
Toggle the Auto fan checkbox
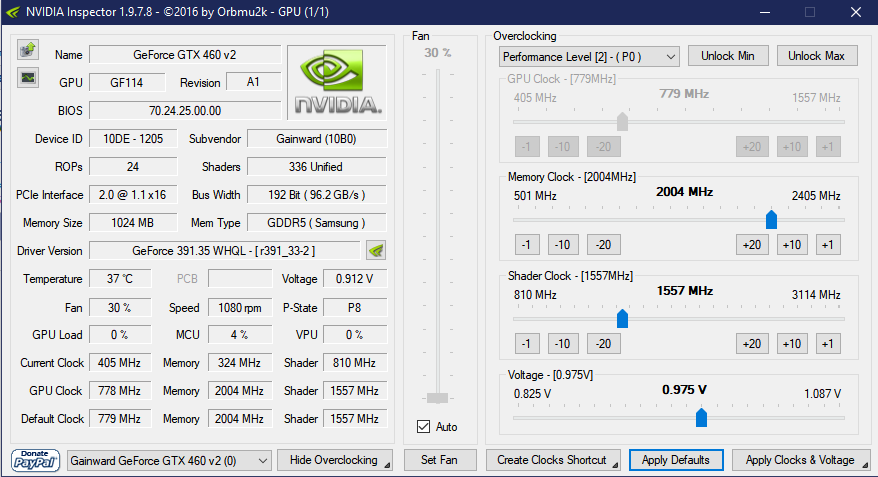pos(423,427)
